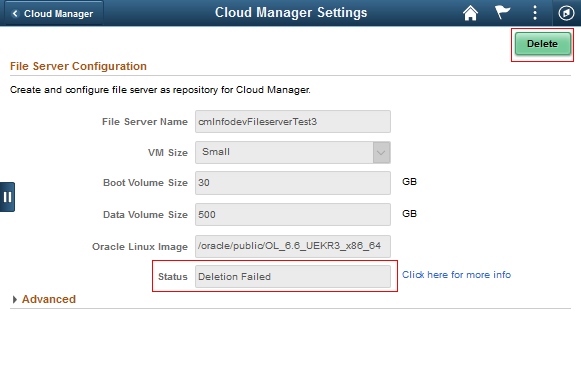
Task: Click the 'Create and configure file server' description
Action: pyautogui.click(x=160, y=90)
